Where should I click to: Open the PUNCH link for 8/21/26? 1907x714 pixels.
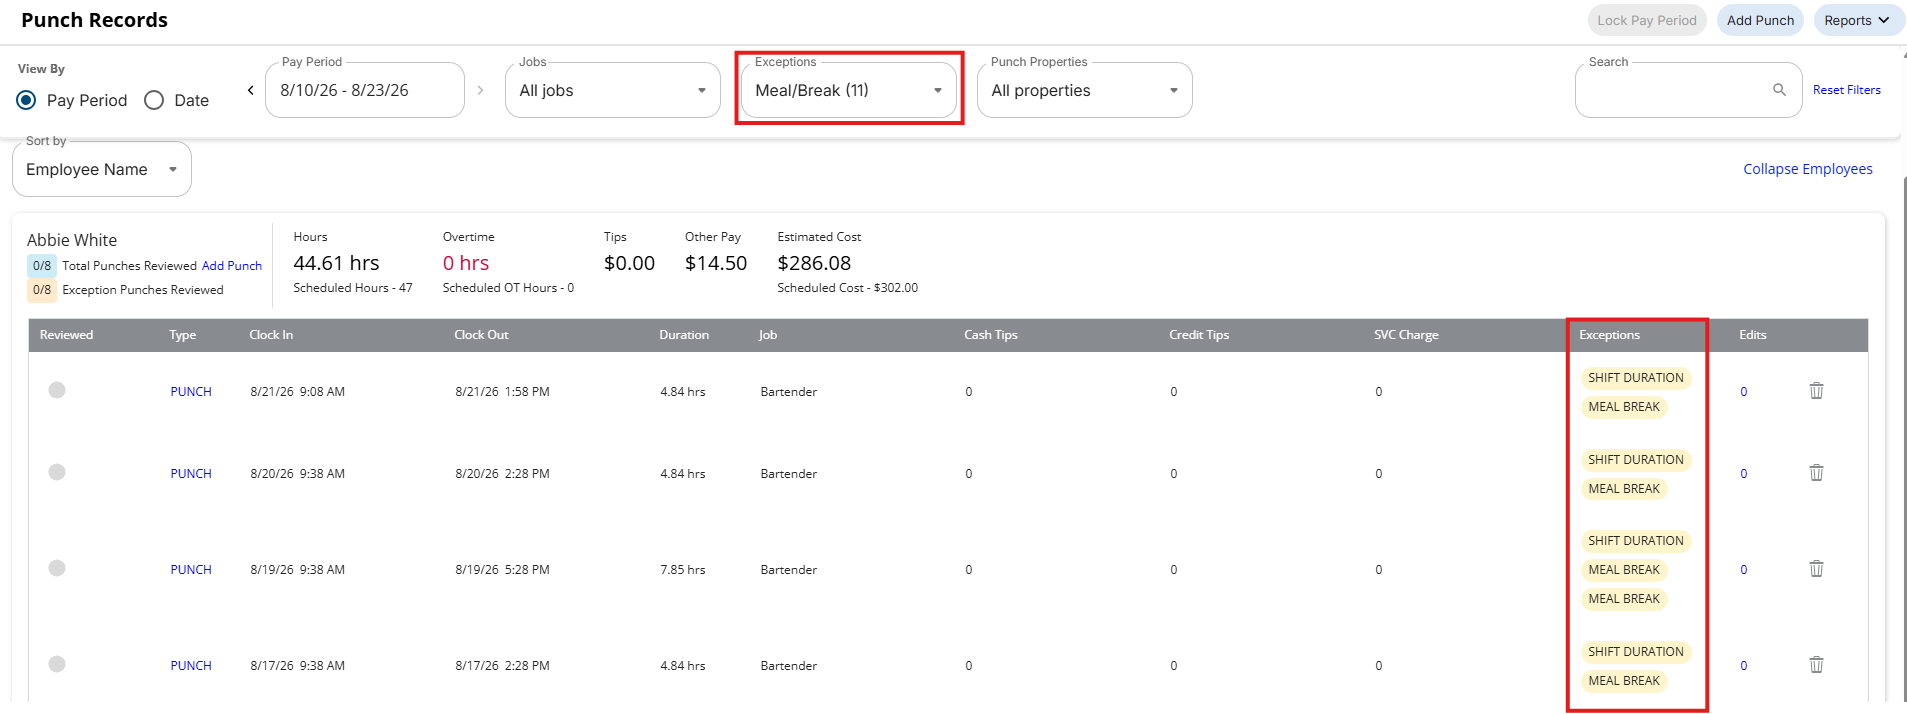[191, 392]
